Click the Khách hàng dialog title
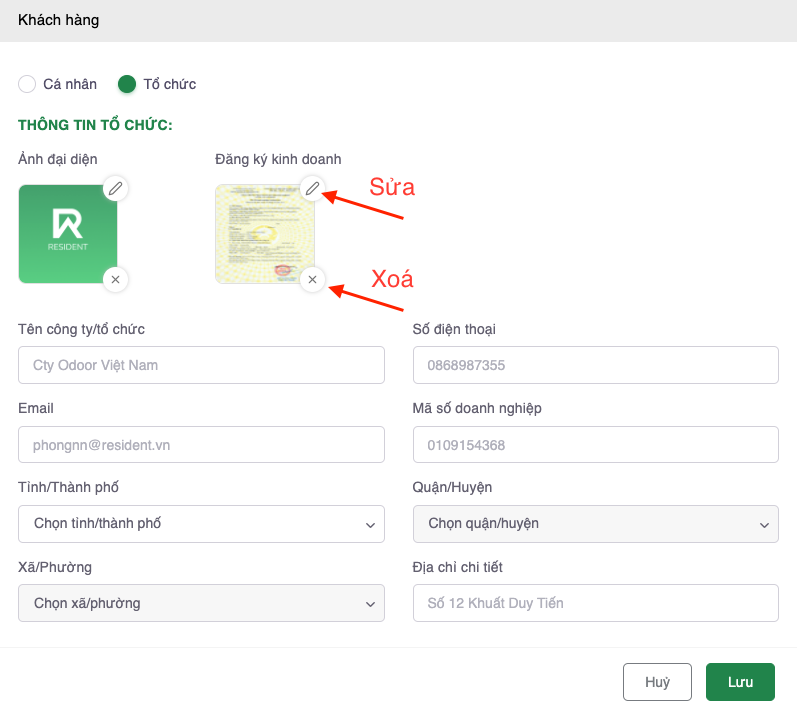This screenshot has width=797, height=713. pos(58,20)
